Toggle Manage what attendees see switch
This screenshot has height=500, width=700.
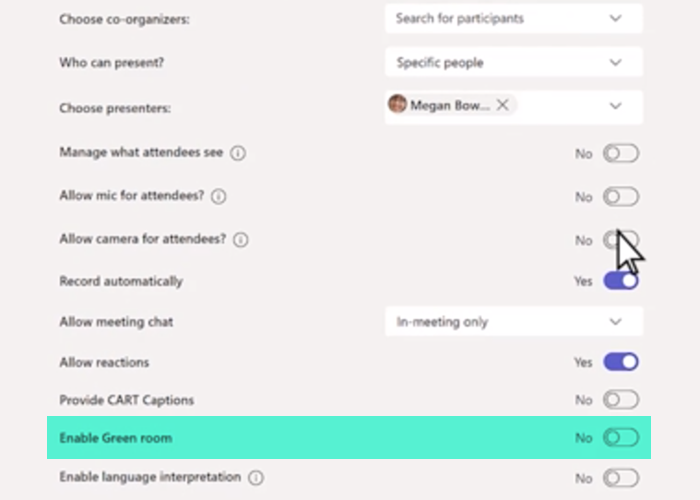coord(620,154)
